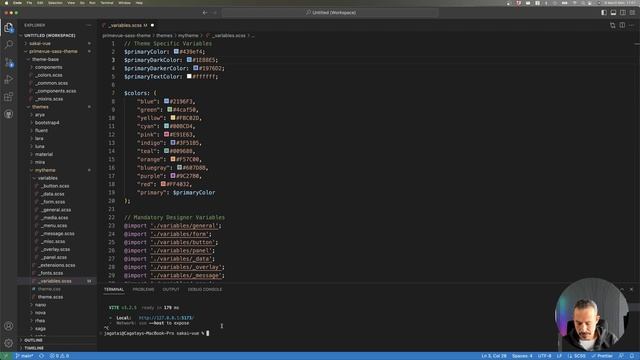Open the Explorer view in activity bar

click(9, 28)
